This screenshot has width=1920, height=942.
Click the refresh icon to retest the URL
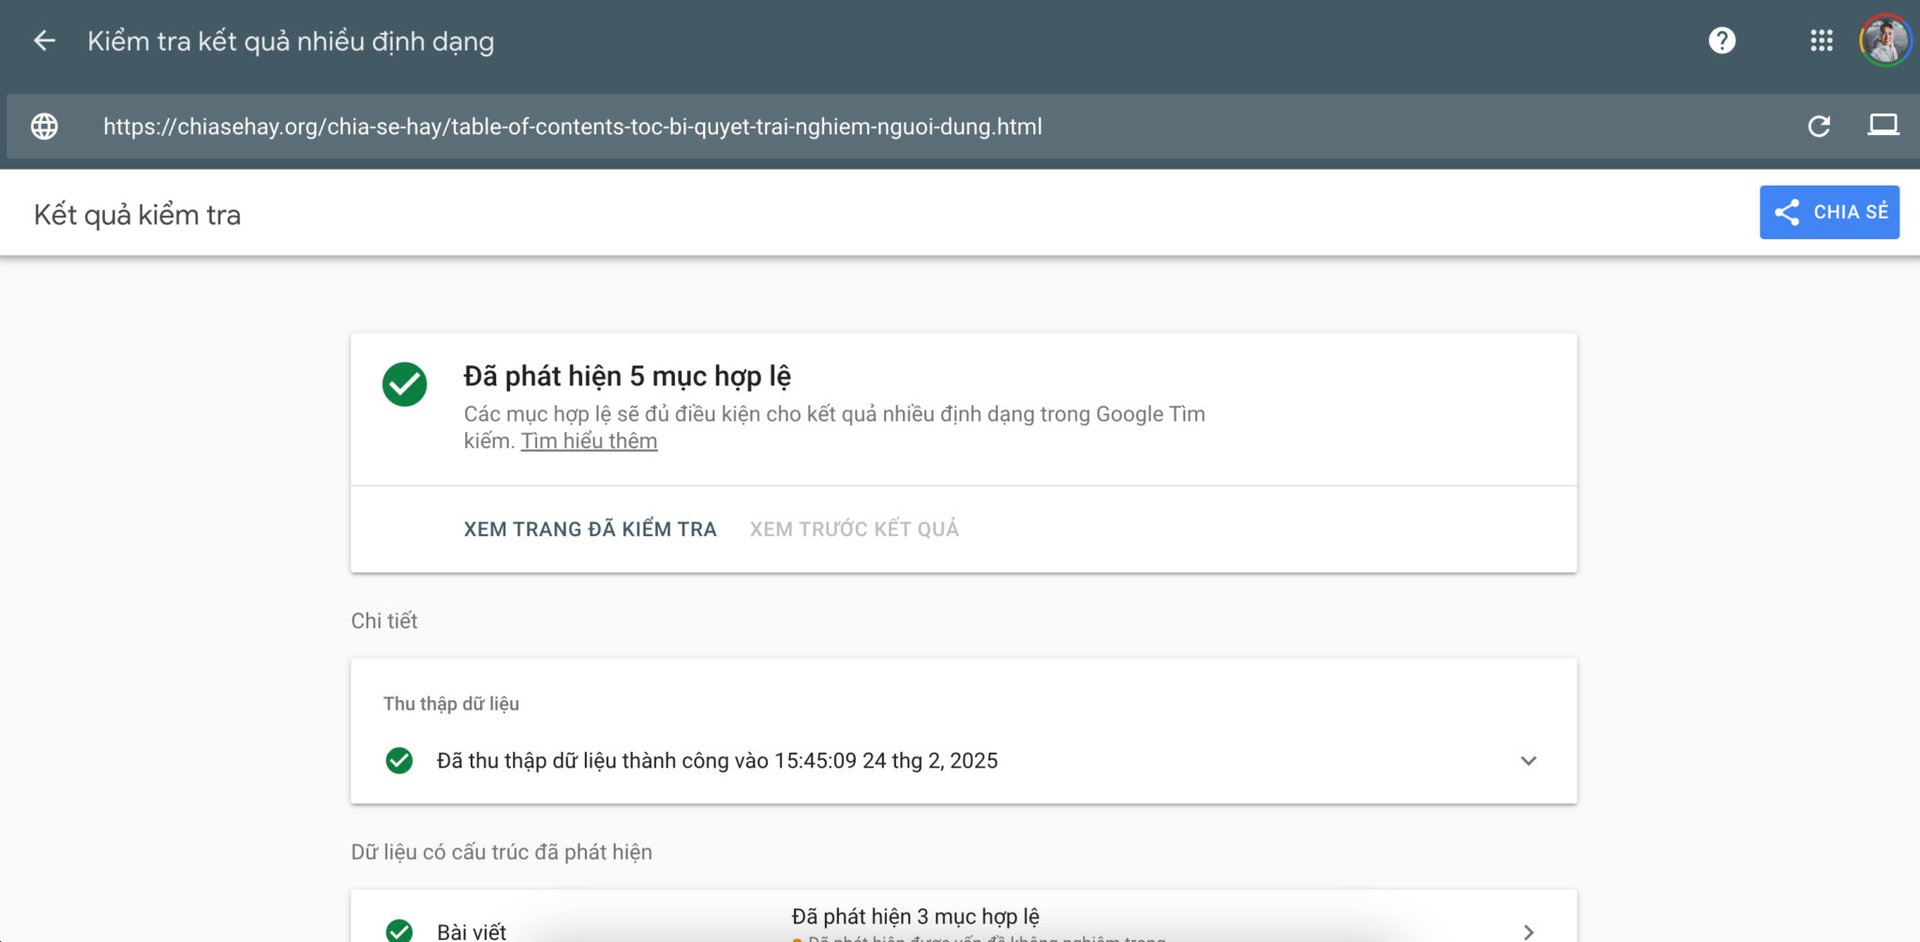point(1819,126)
